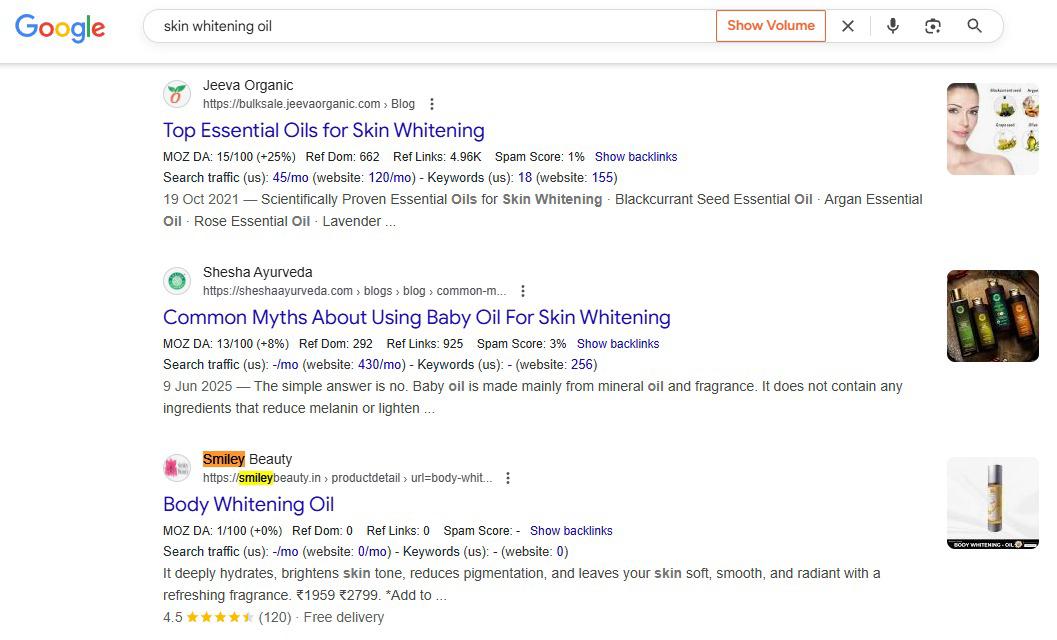Viewport: 1057px width, 640px height.
Task: Click the 'MOZ DA: 1/100 (+0%)' metric
Action: pos(222,531)
